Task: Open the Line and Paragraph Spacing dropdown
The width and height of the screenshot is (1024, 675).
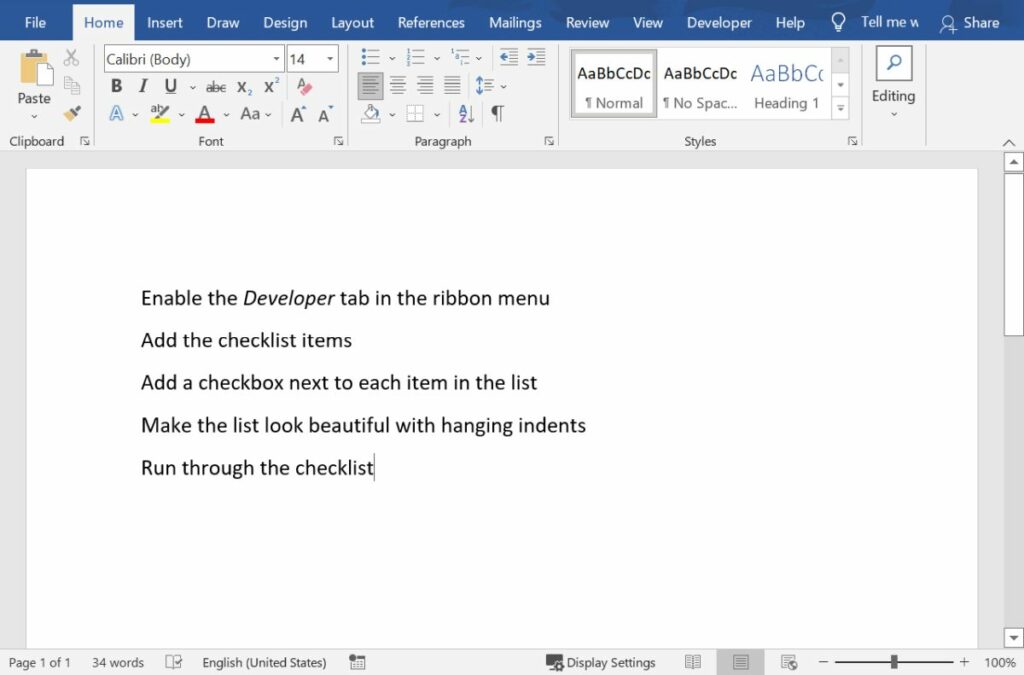Action: coord(489,85)
